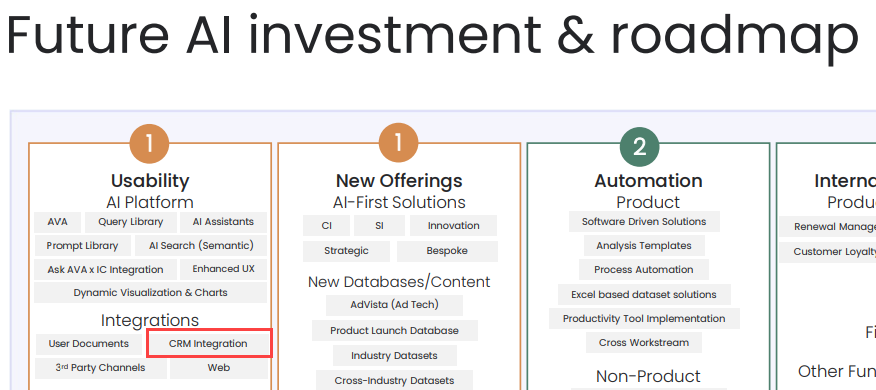876x390 pixels.
Task: Click the Cross Workstream chip
Action: [644, 343]
